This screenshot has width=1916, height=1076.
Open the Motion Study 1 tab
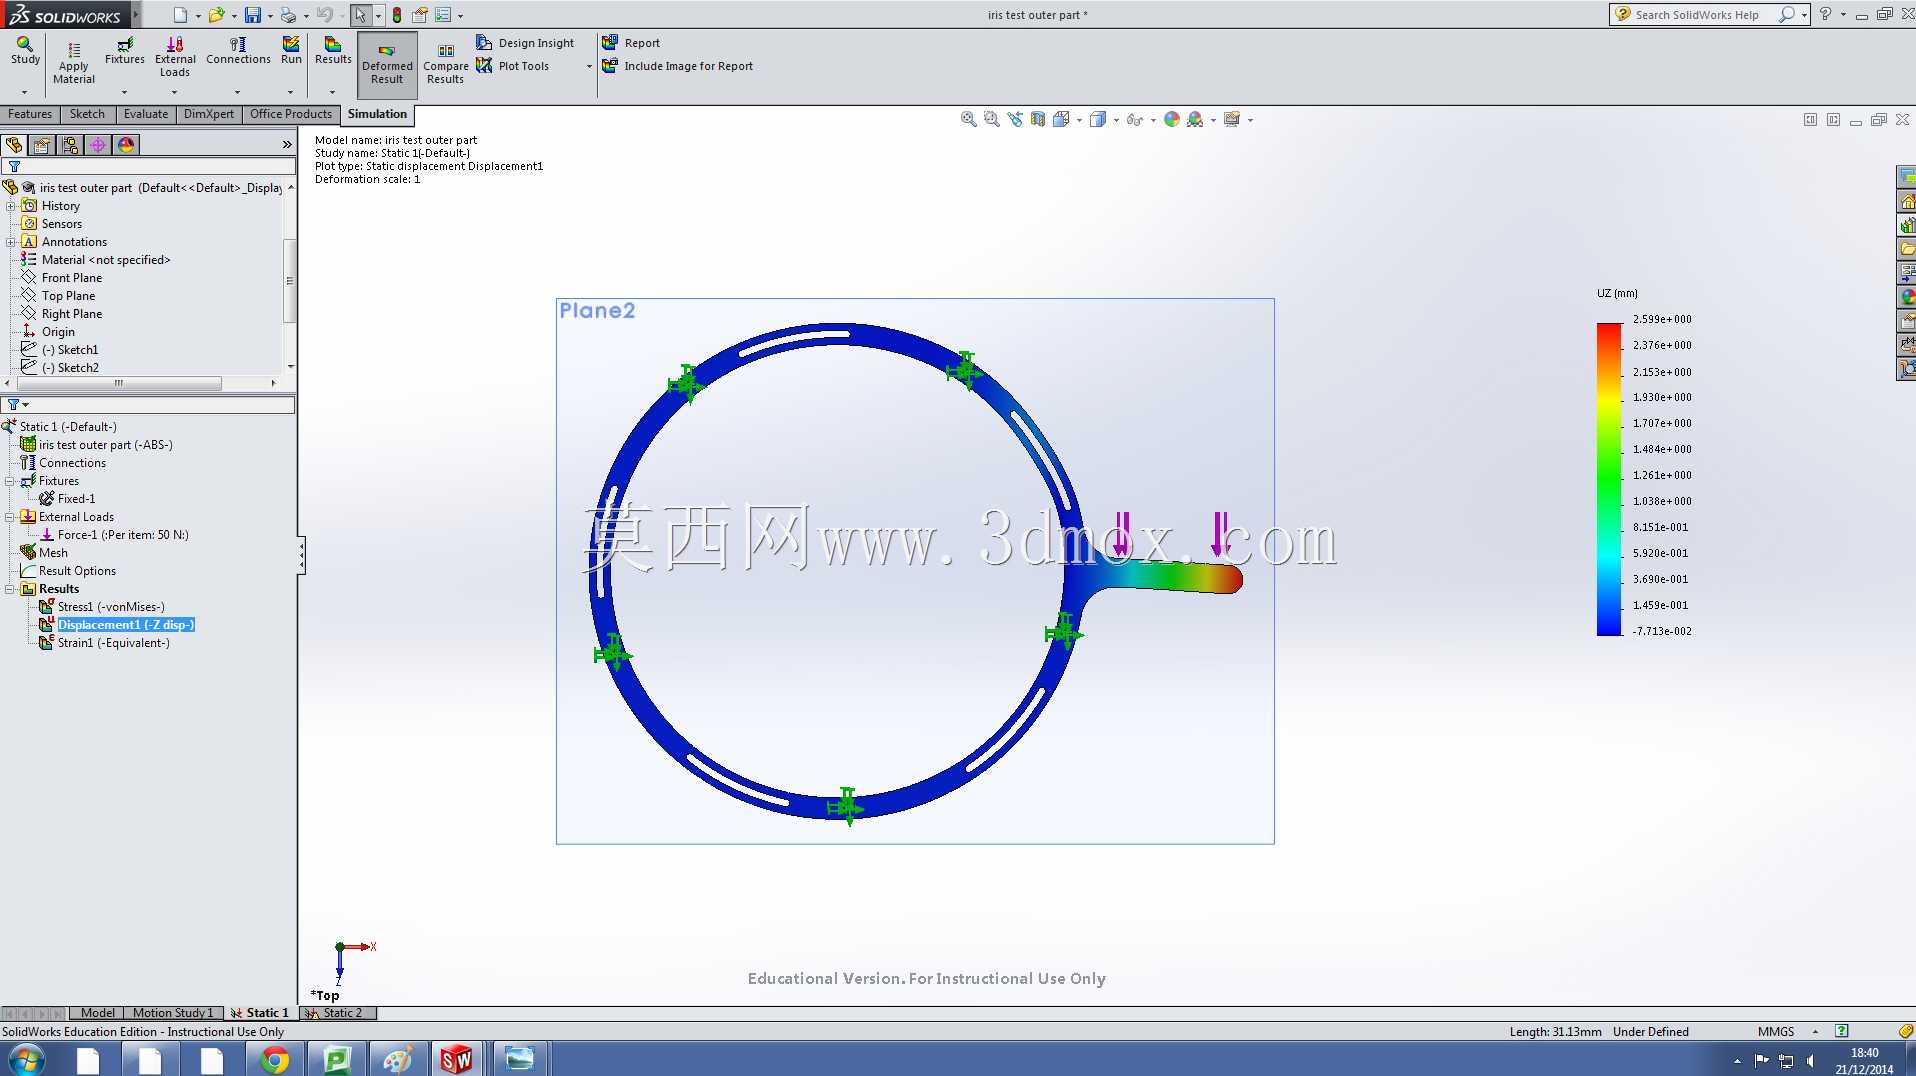coord(173,1013)
